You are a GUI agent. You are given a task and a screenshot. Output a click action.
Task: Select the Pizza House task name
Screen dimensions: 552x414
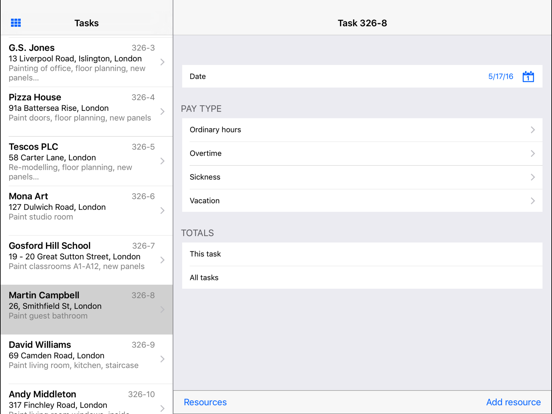35,97
